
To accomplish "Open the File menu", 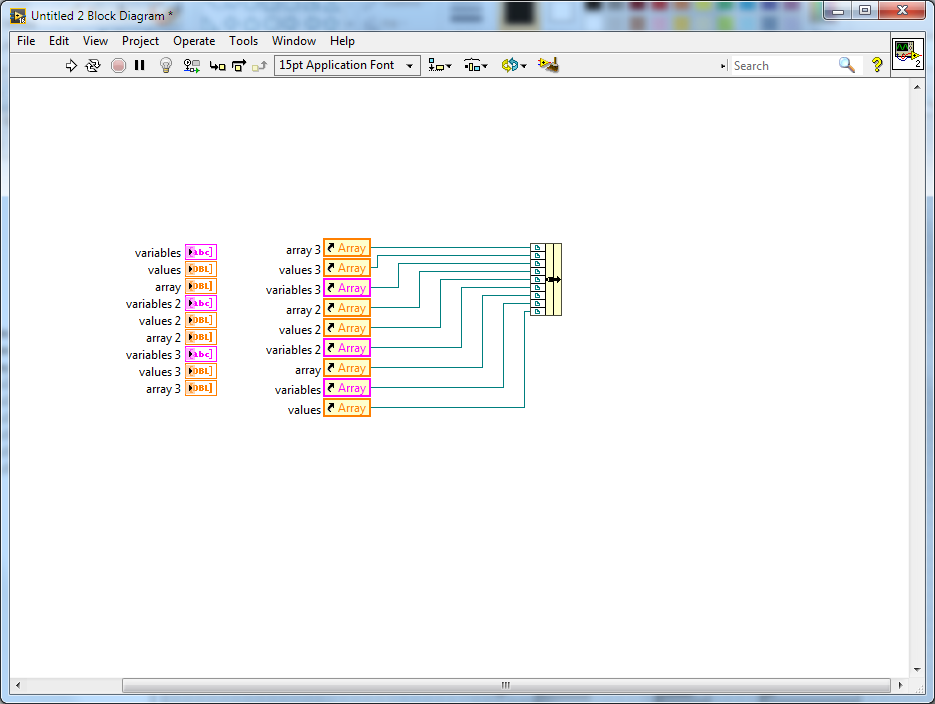I will point(26,41).
